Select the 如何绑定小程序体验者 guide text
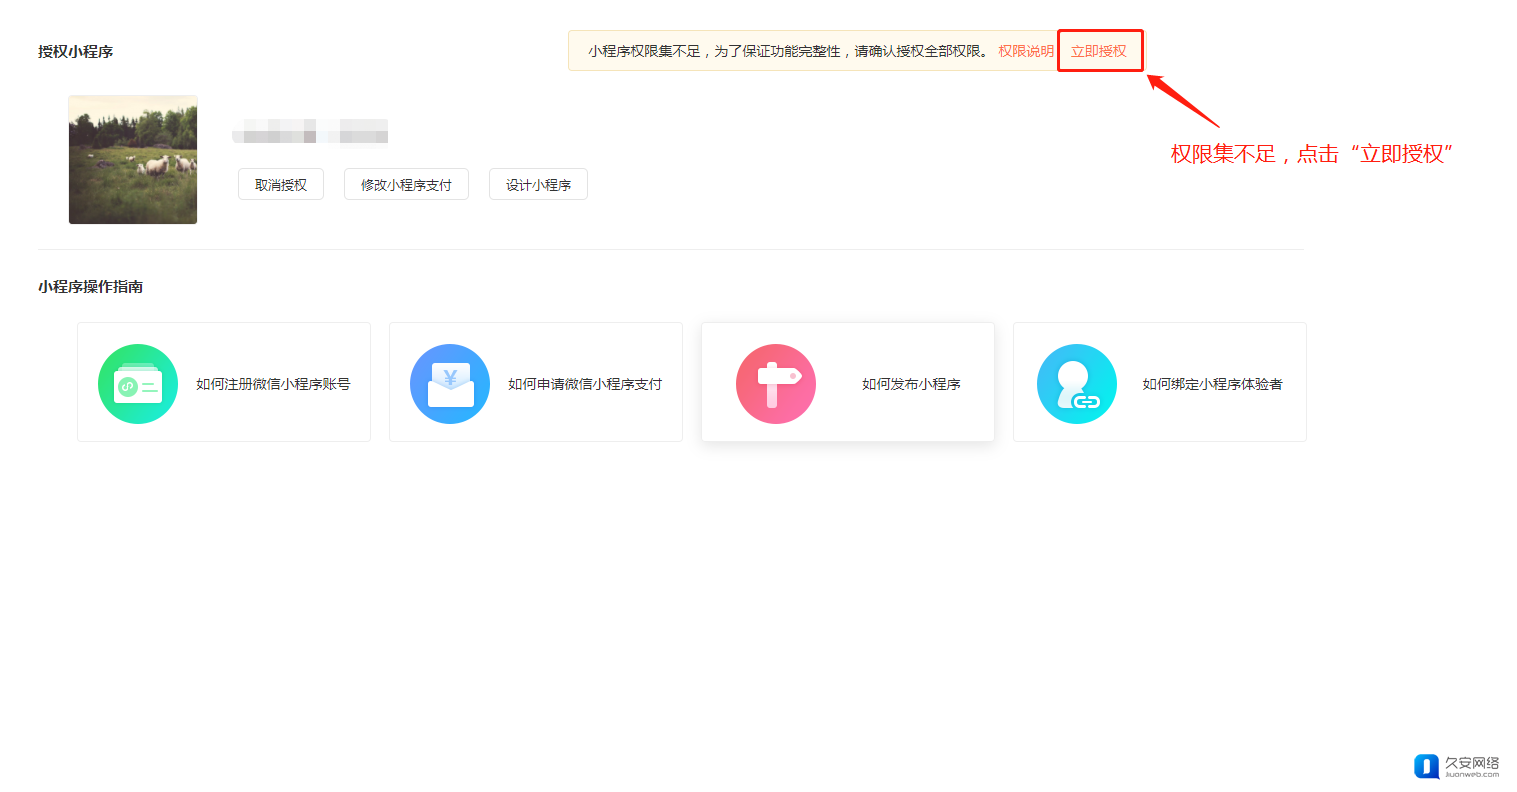1517x792 pixels. coord(1212,384)
